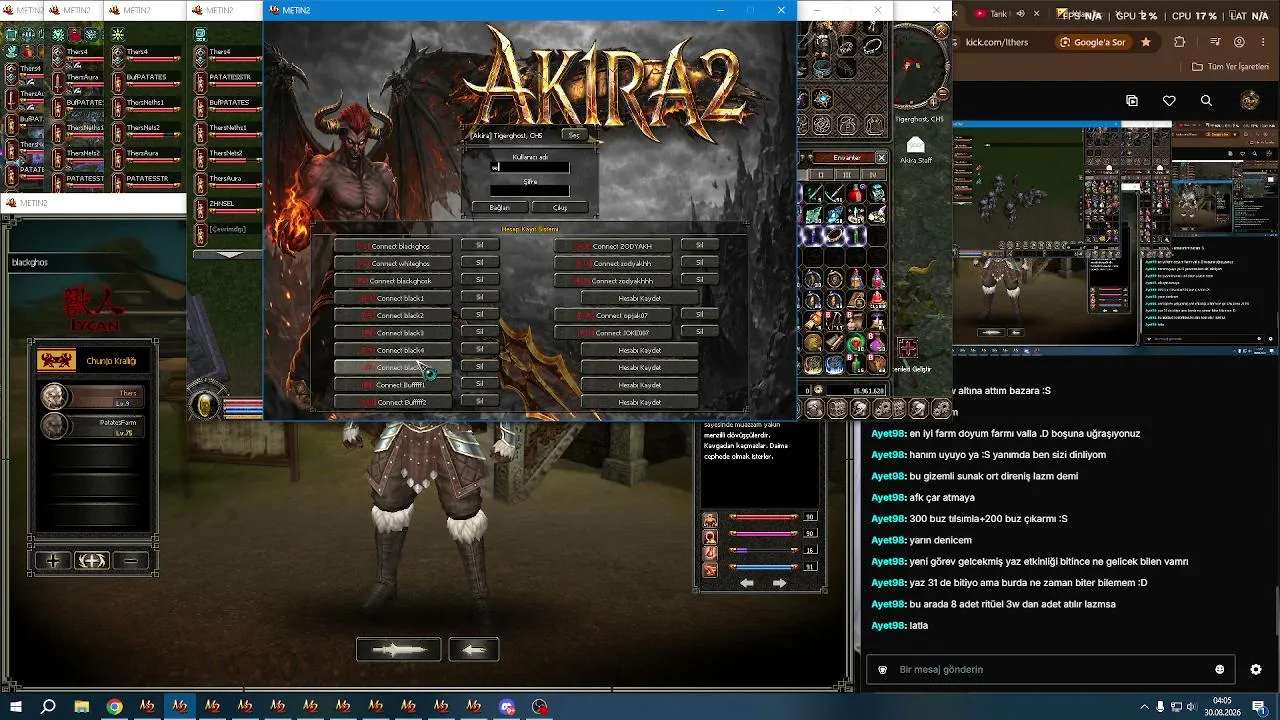Click Akira Staff envelope icon

[915, 145]
